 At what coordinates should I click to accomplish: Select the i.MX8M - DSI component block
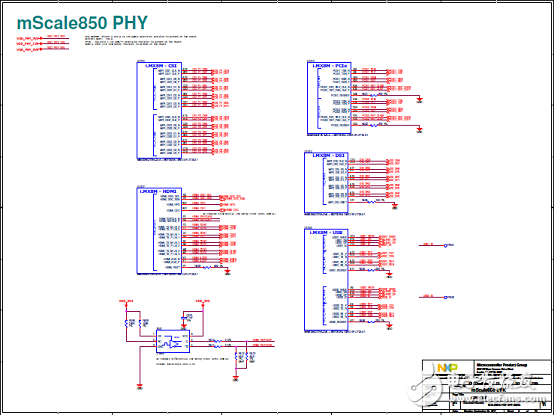[326, 183]
